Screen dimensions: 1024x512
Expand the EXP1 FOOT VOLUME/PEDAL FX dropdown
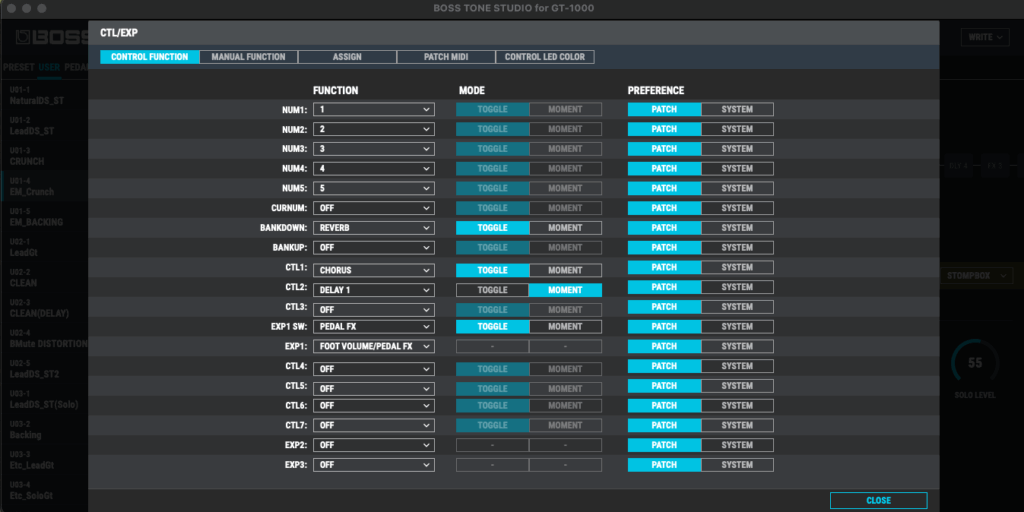(x=374, y=346)
